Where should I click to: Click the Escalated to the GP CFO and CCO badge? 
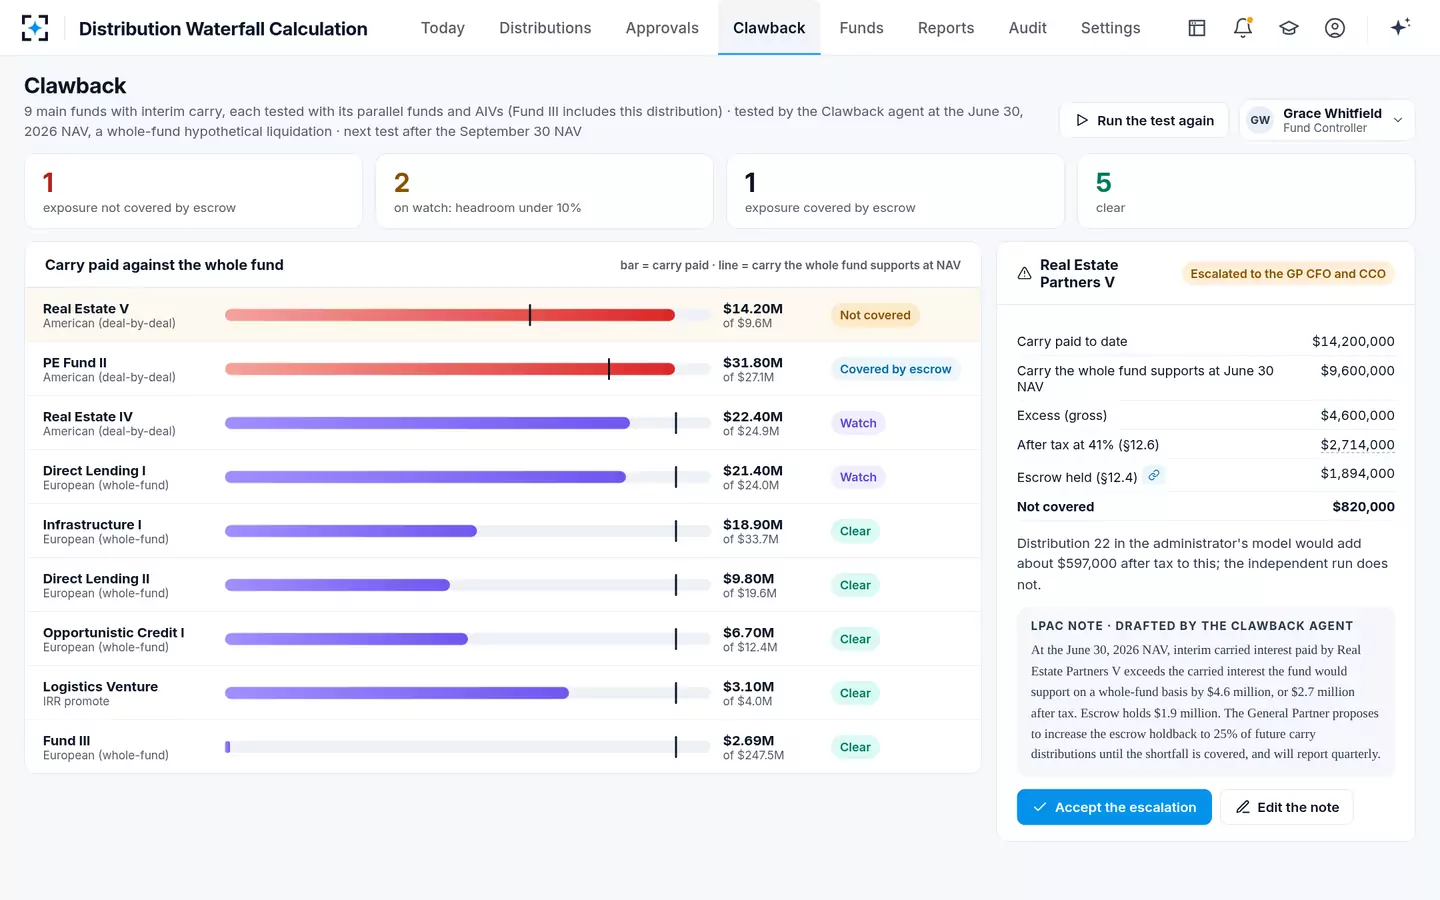pyautogui.click(x=1288, y=274)
